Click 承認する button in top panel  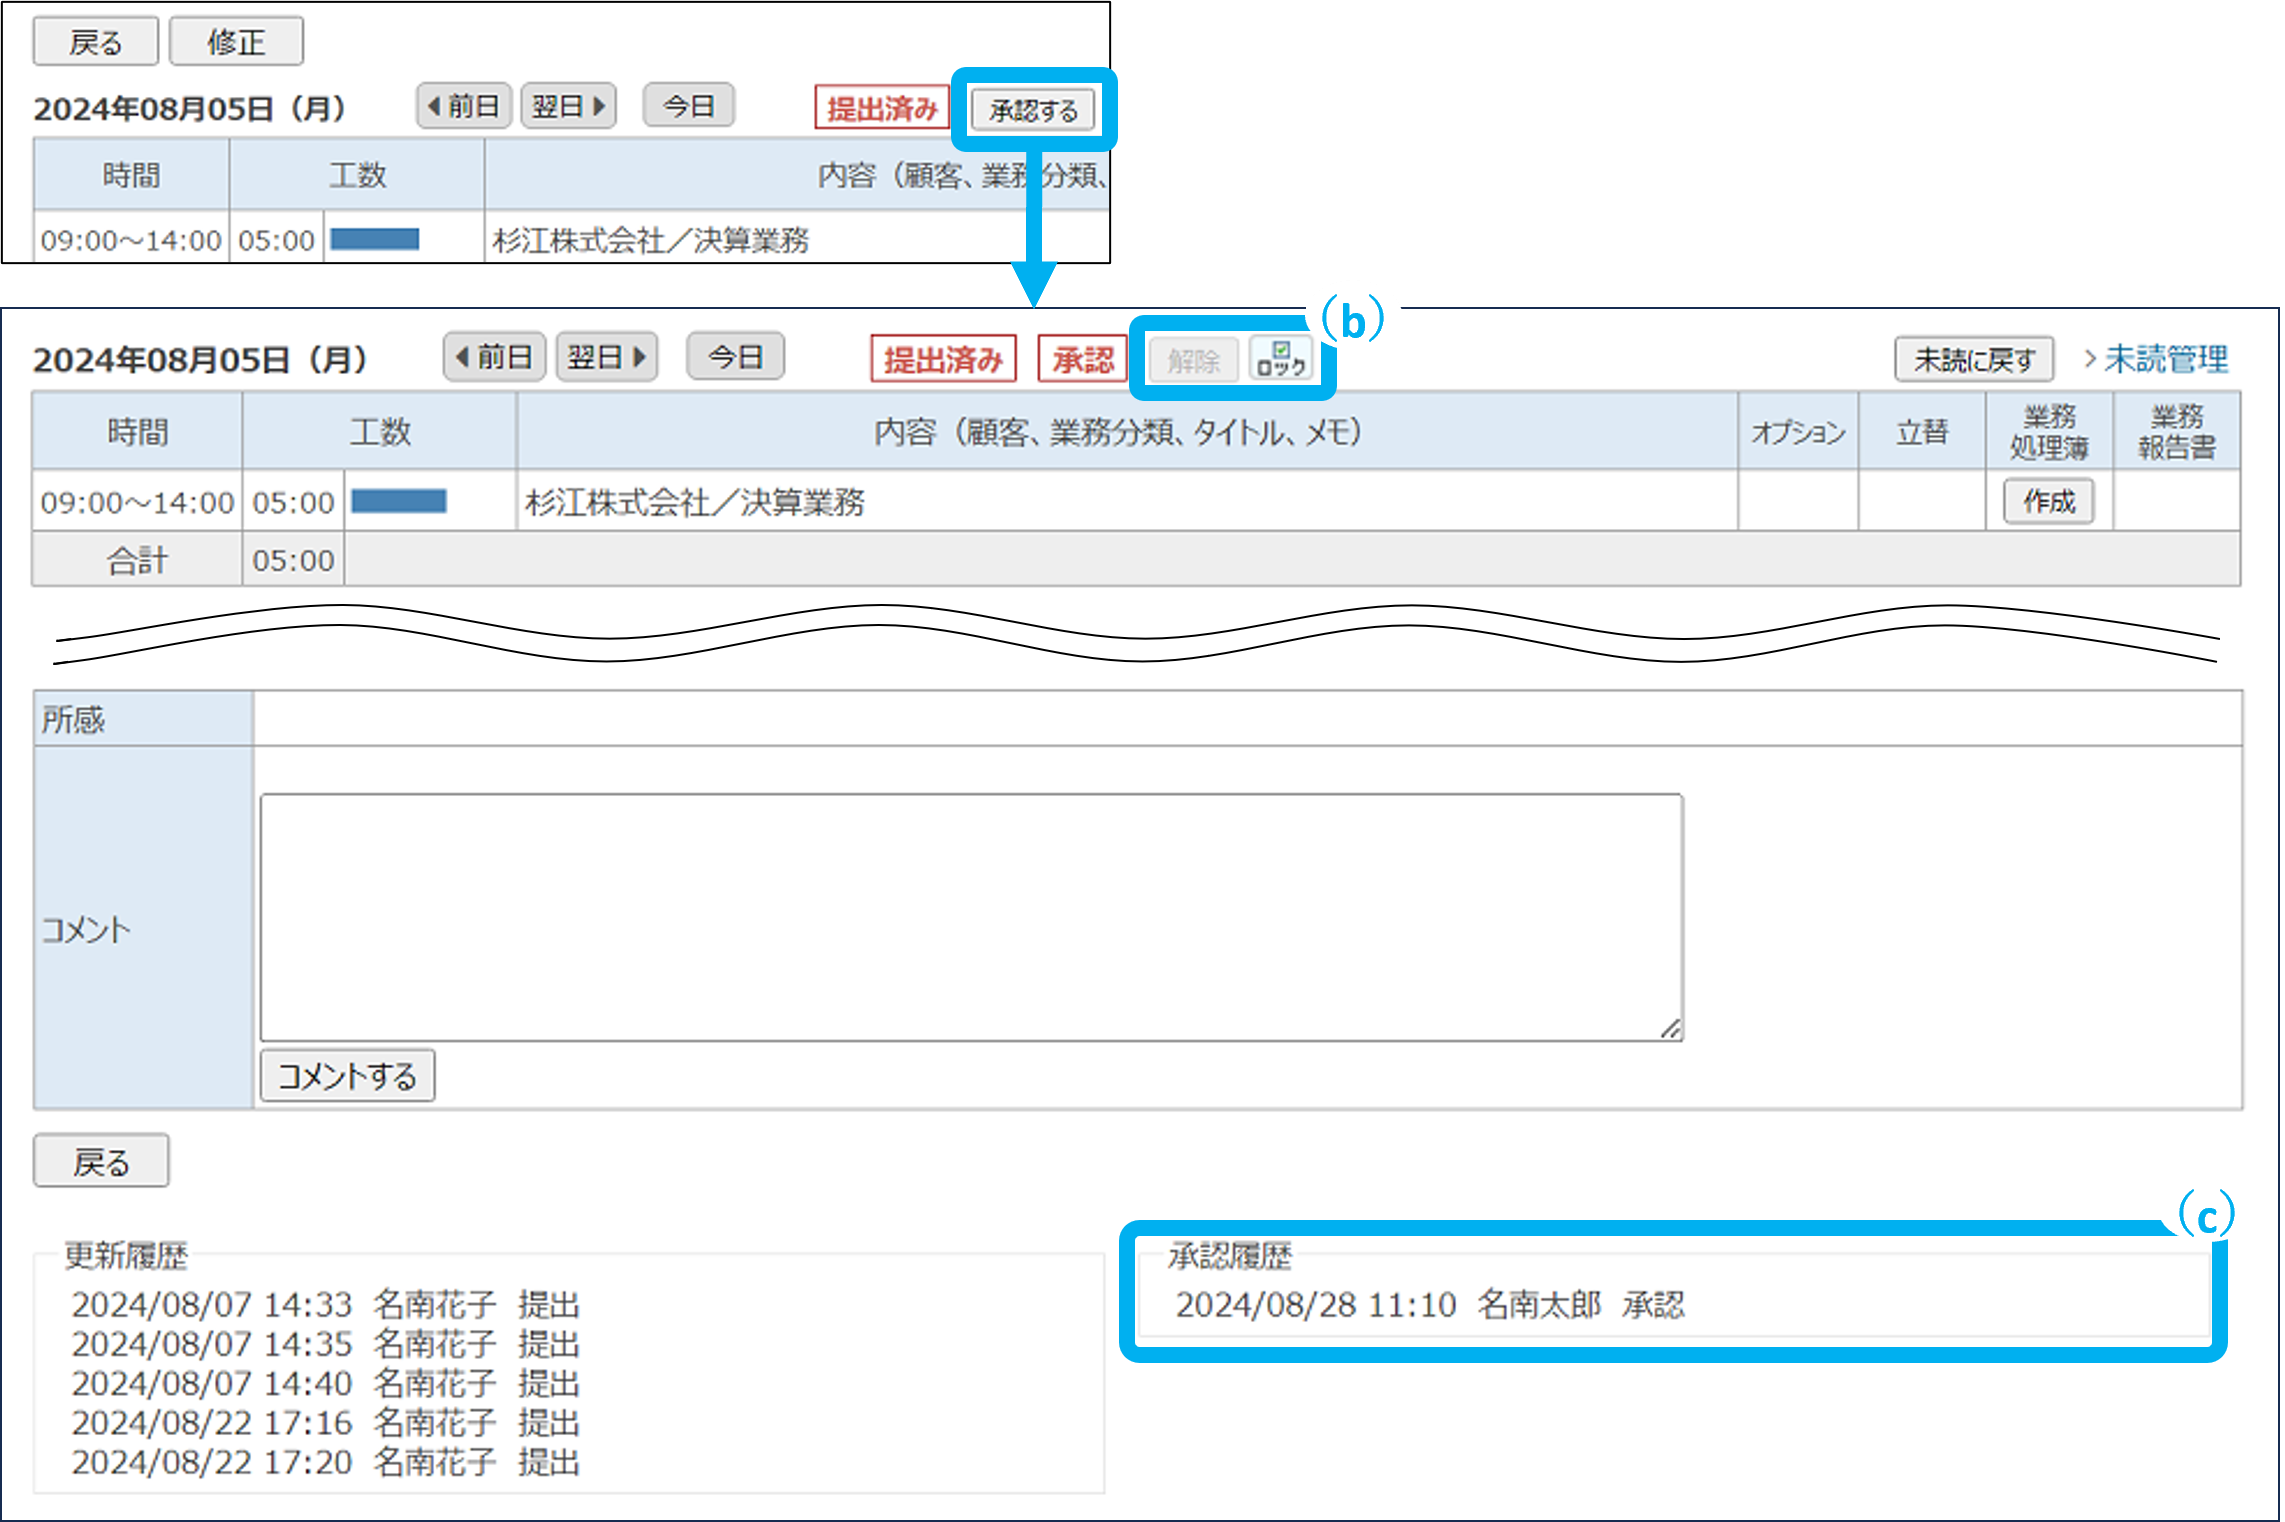(1033, 110)
